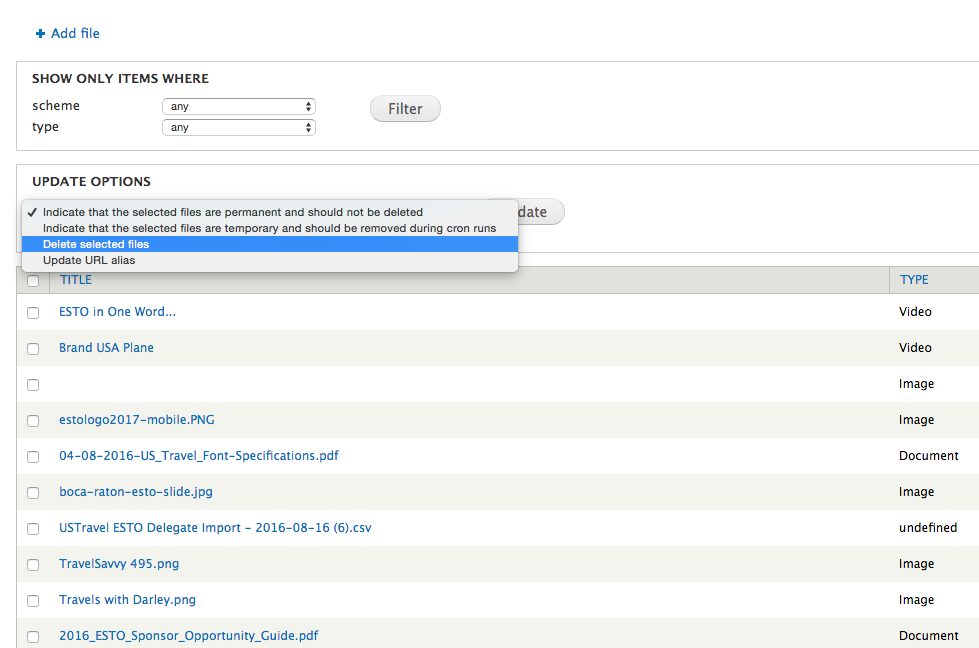Check the box for 2016_ESTO_Sponsor_Opportunity_Guide.pdf
979x648 pixels.
pos(33,637)
